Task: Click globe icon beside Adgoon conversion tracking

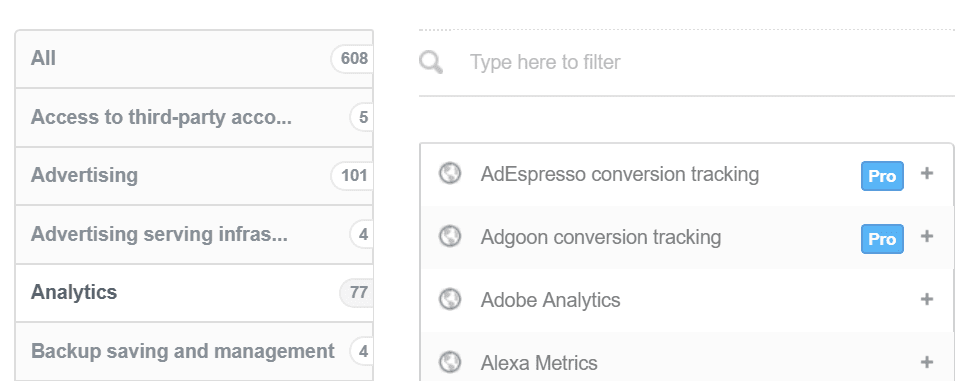Action: (x=450, y=237)
